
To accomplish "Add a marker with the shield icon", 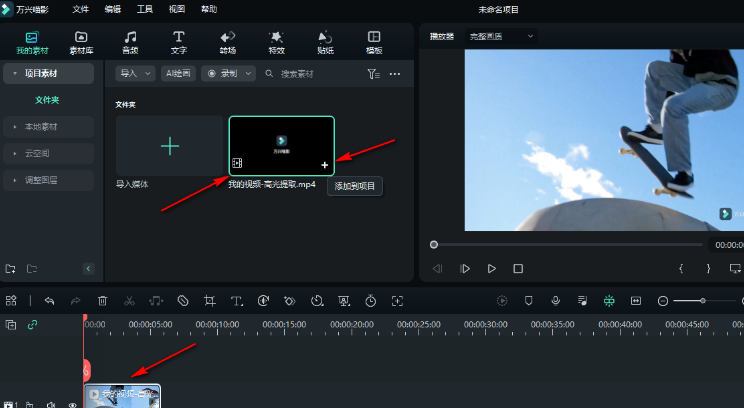I will [x=529, y=301].
